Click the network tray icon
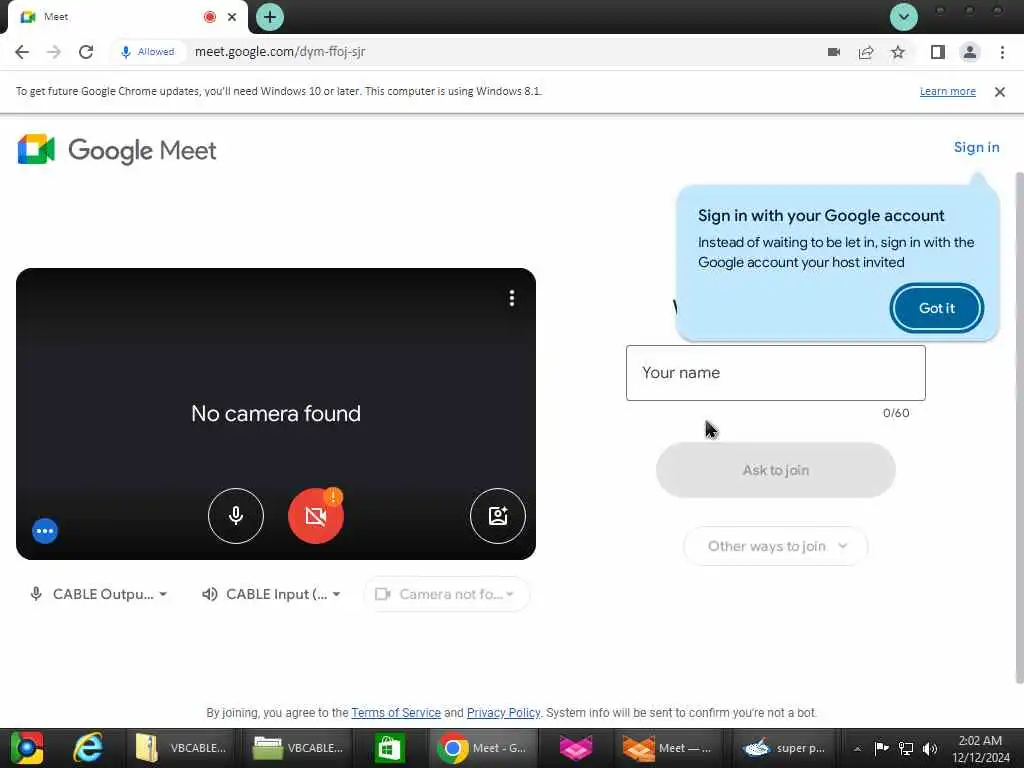 tap(906, 748)
